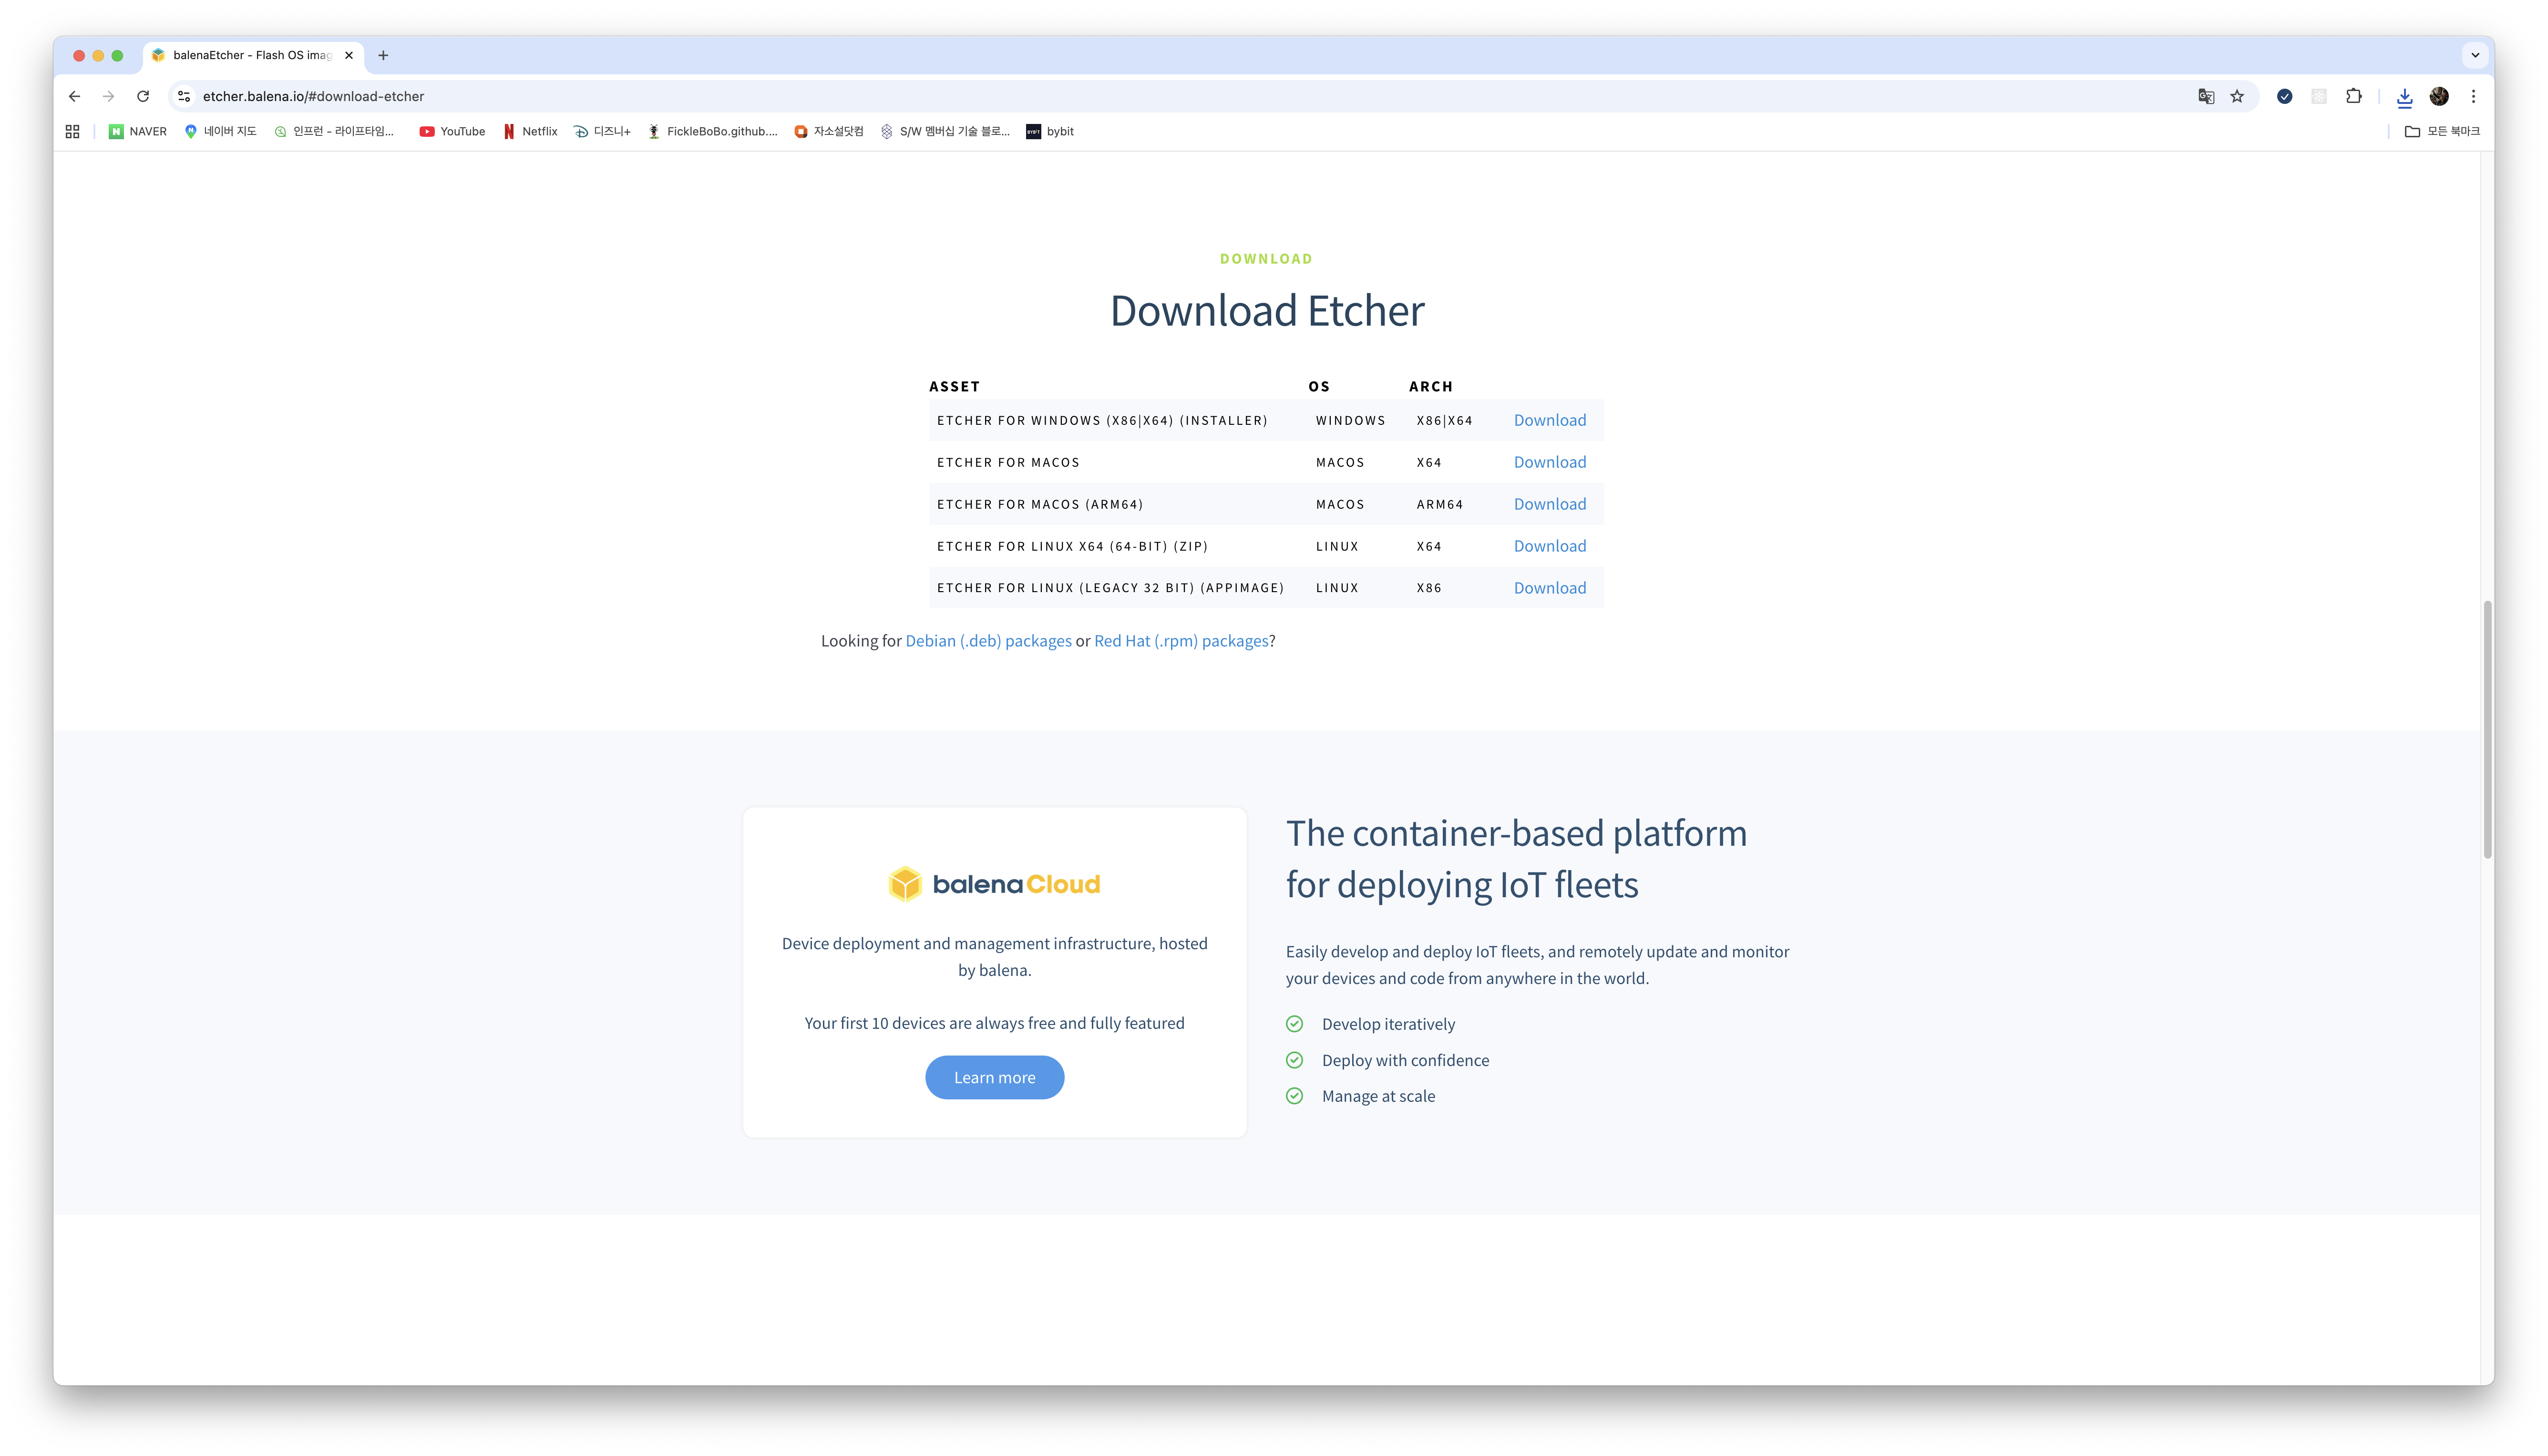The height and width of the screenshot is (1456, 2548).
Task: Open the Extensions puzzle icon
Action: pos(2353,96)
